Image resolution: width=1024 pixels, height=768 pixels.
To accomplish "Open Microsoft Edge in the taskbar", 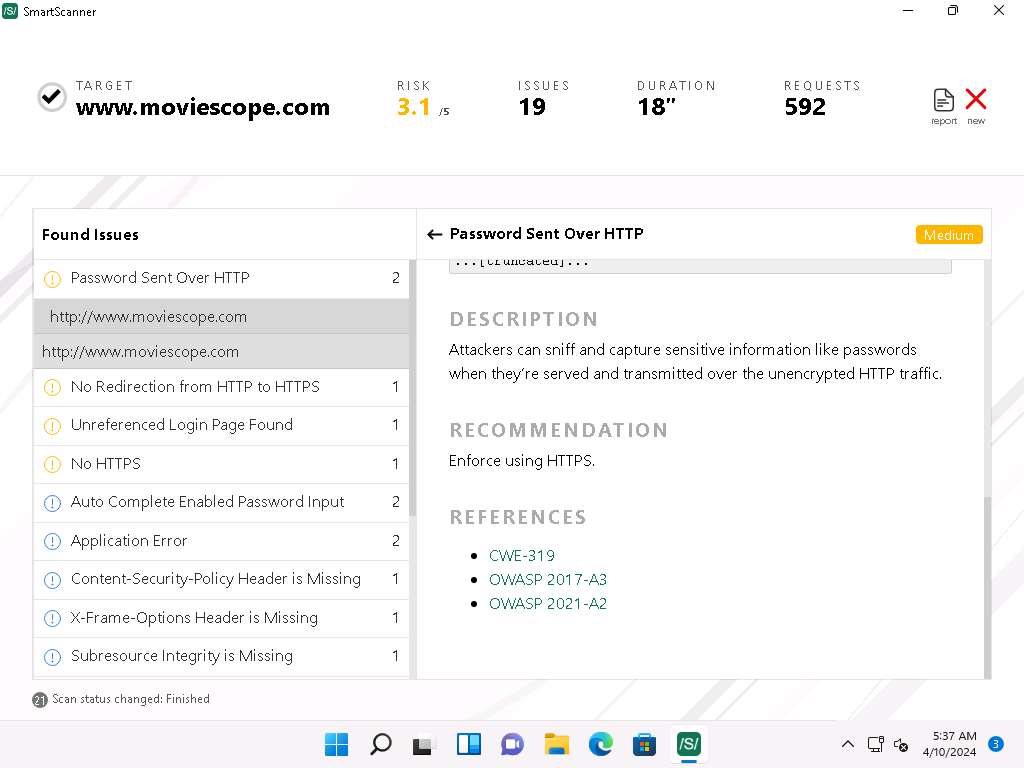I will pos(600,744).
